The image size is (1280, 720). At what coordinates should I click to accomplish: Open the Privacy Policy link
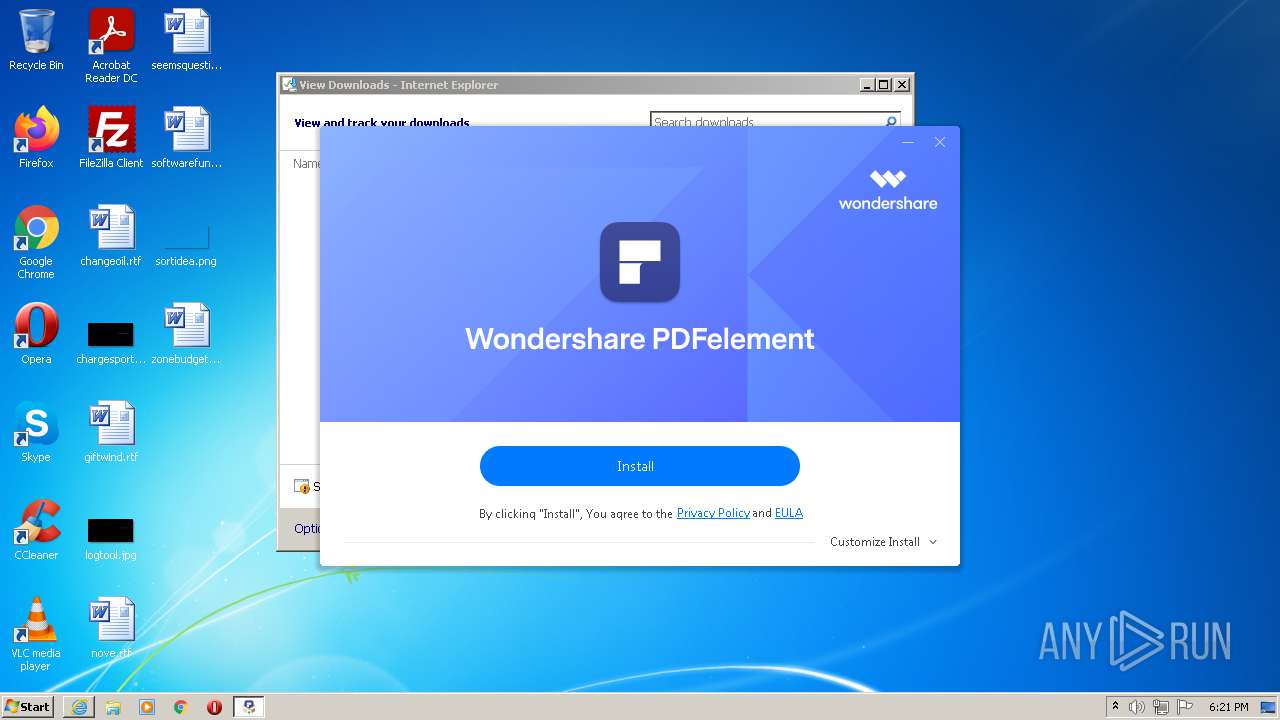713,513
